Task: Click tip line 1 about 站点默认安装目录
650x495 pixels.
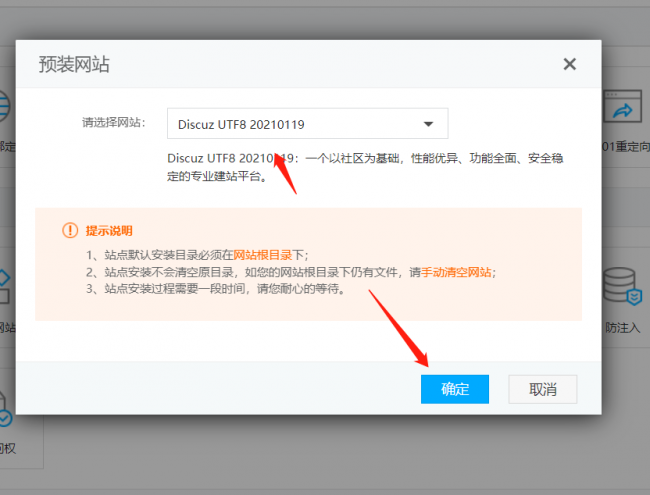Action: tap(197, 255)
